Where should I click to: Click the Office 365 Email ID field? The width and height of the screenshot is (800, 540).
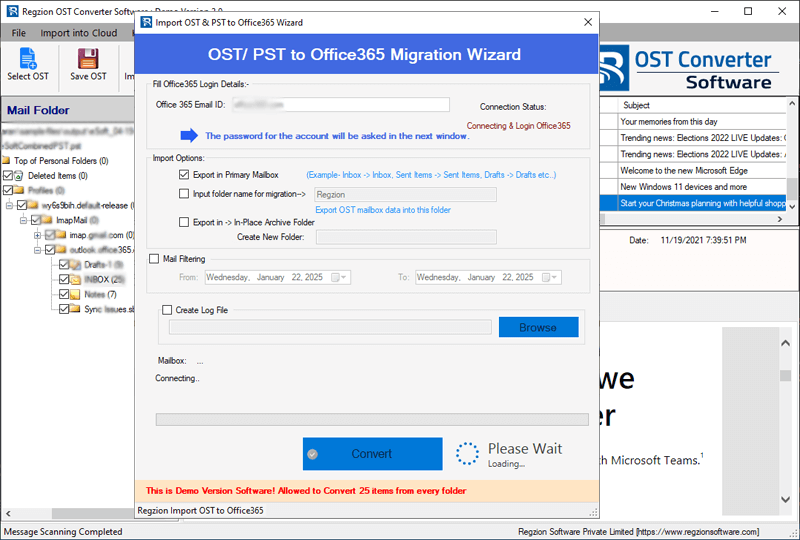tap(340, 104)
